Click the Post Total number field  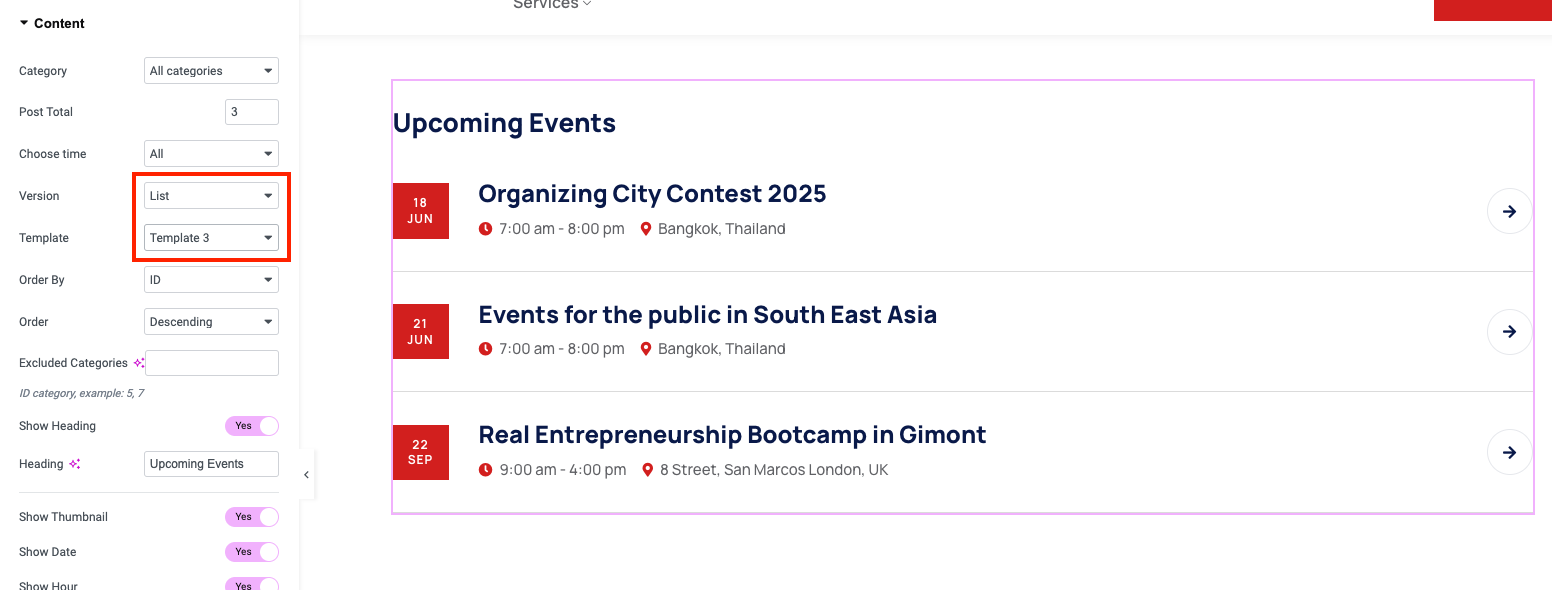tap(251, 112)
